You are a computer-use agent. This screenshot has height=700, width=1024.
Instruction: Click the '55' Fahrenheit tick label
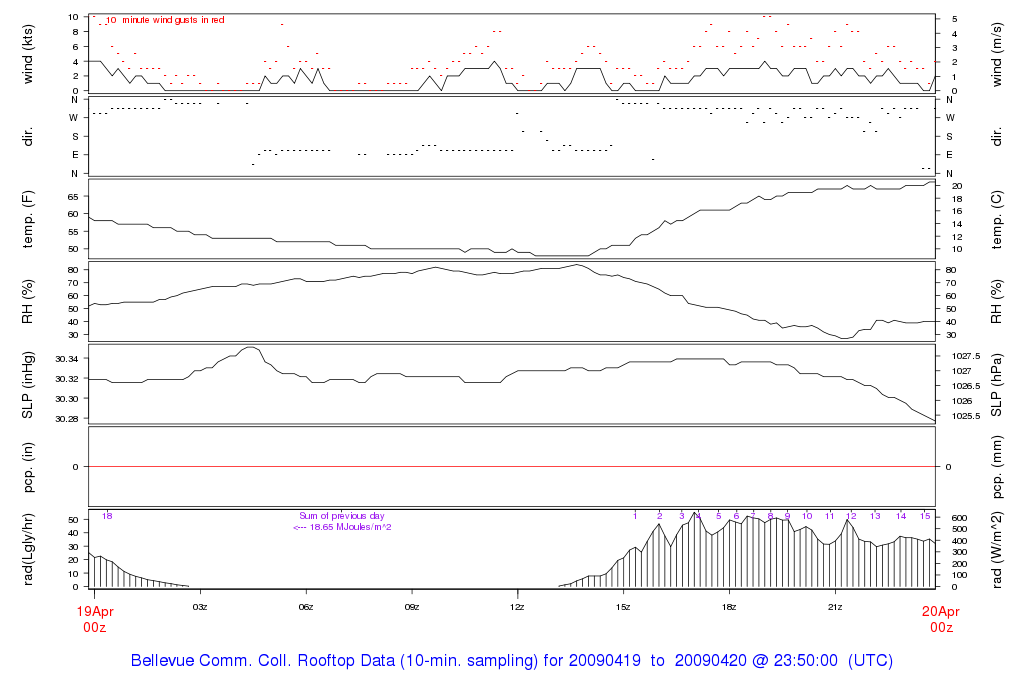[73, 232]
